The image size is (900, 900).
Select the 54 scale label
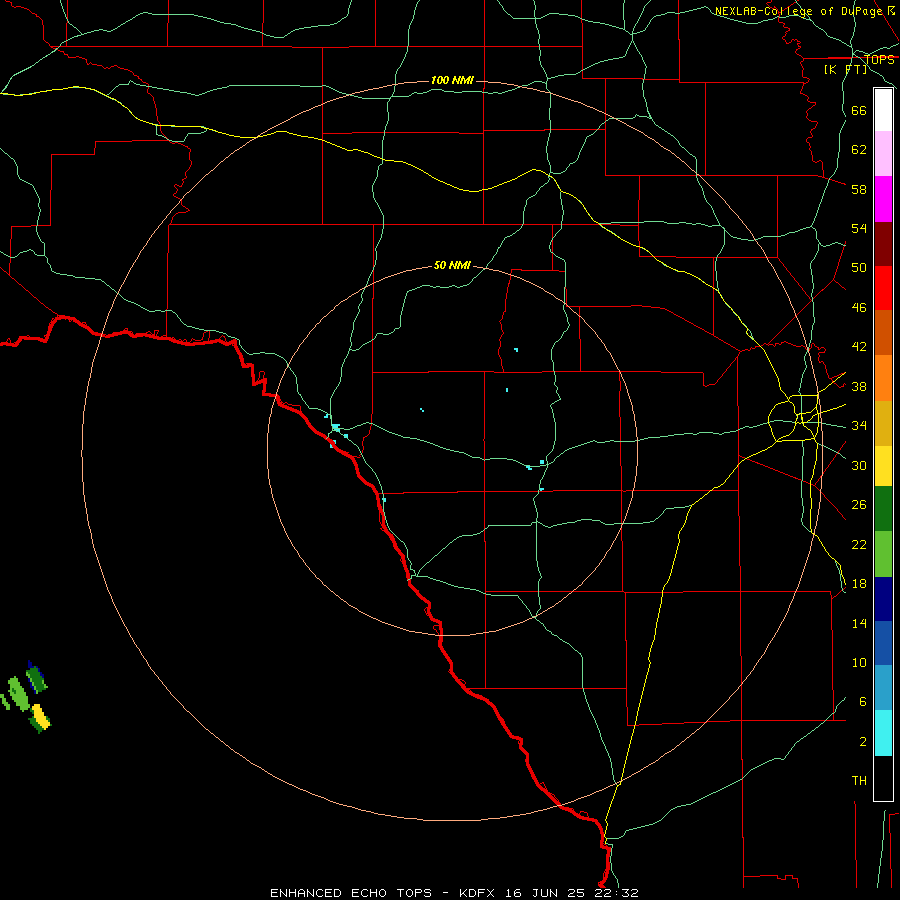[x=859, y=228]
